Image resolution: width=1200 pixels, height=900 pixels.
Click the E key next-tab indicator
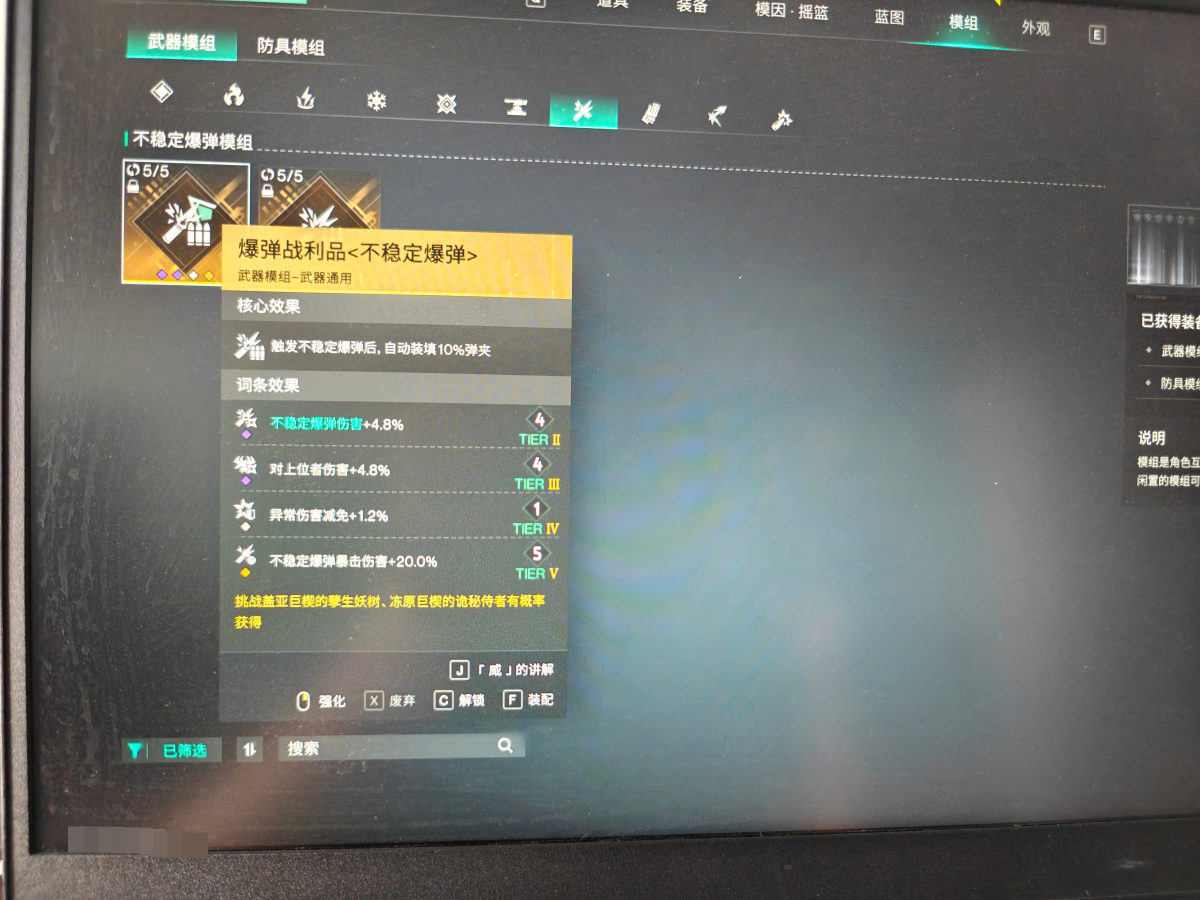point(1097,35)
